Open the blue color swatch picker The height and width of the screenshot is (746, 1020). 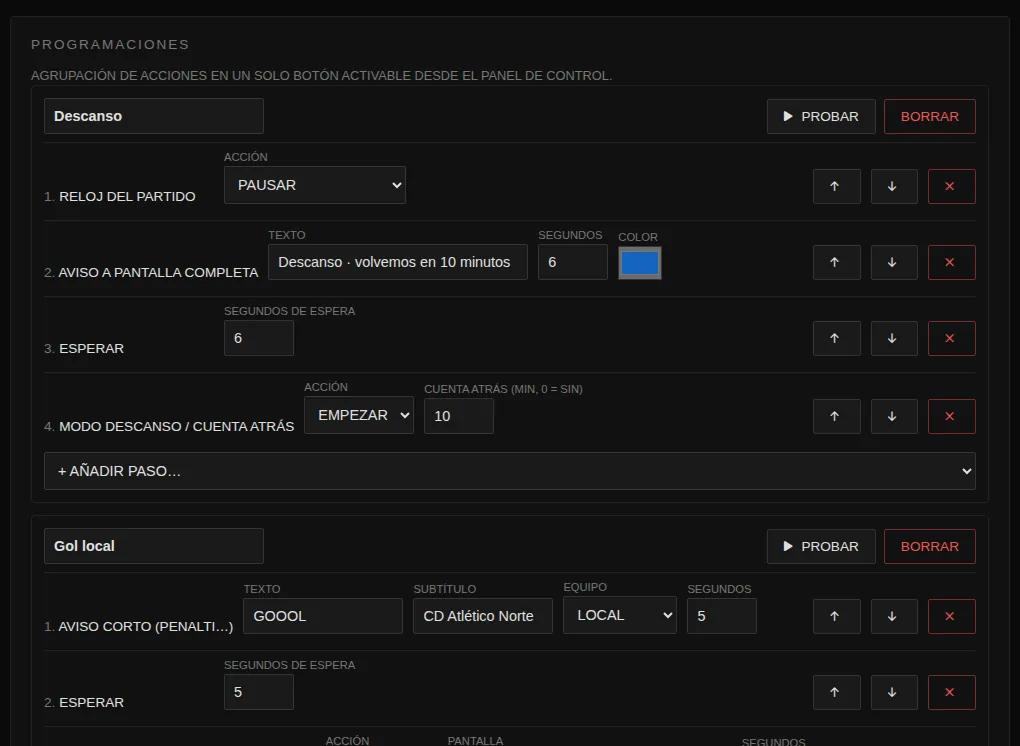[x=639, y=263]
